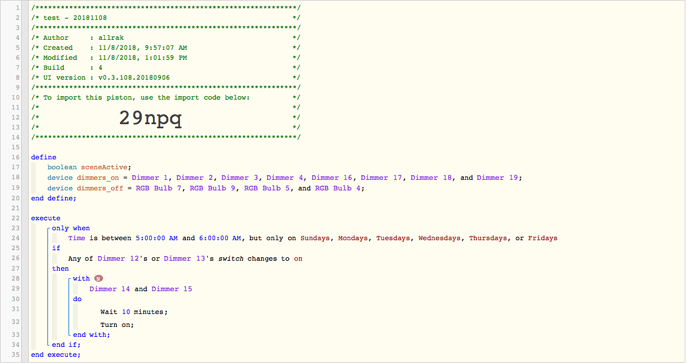
Task: Select 'Dimmer 15' in with block
Action: [172, 289]
